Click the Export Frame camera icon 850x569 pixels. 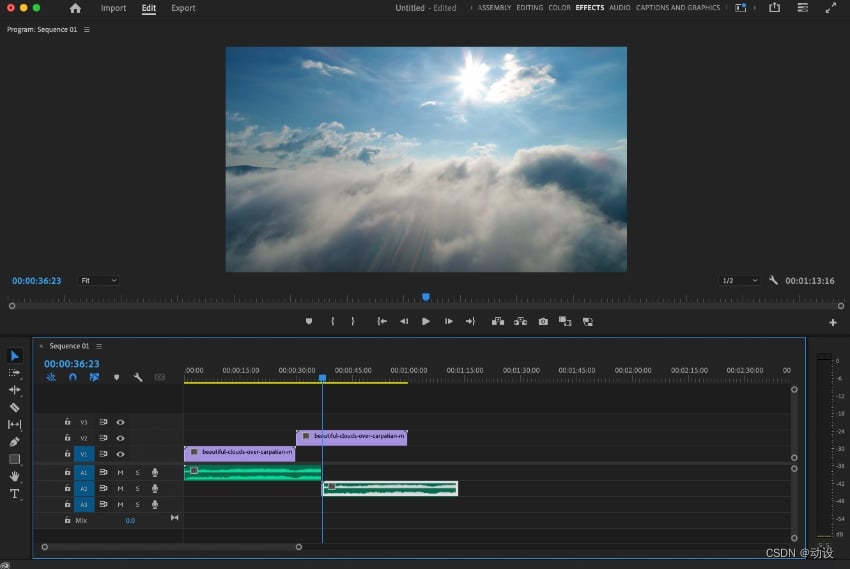(x=543, y=321)
